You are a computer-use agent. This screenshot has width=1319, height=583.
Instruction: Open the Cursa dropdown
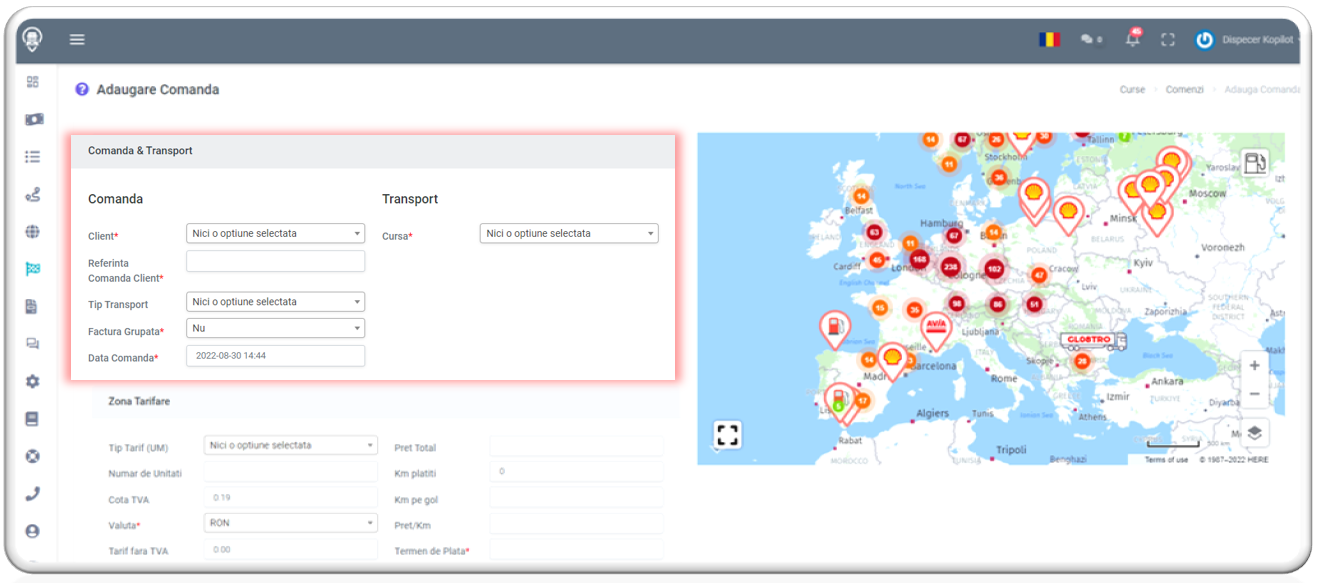(569, 234)
